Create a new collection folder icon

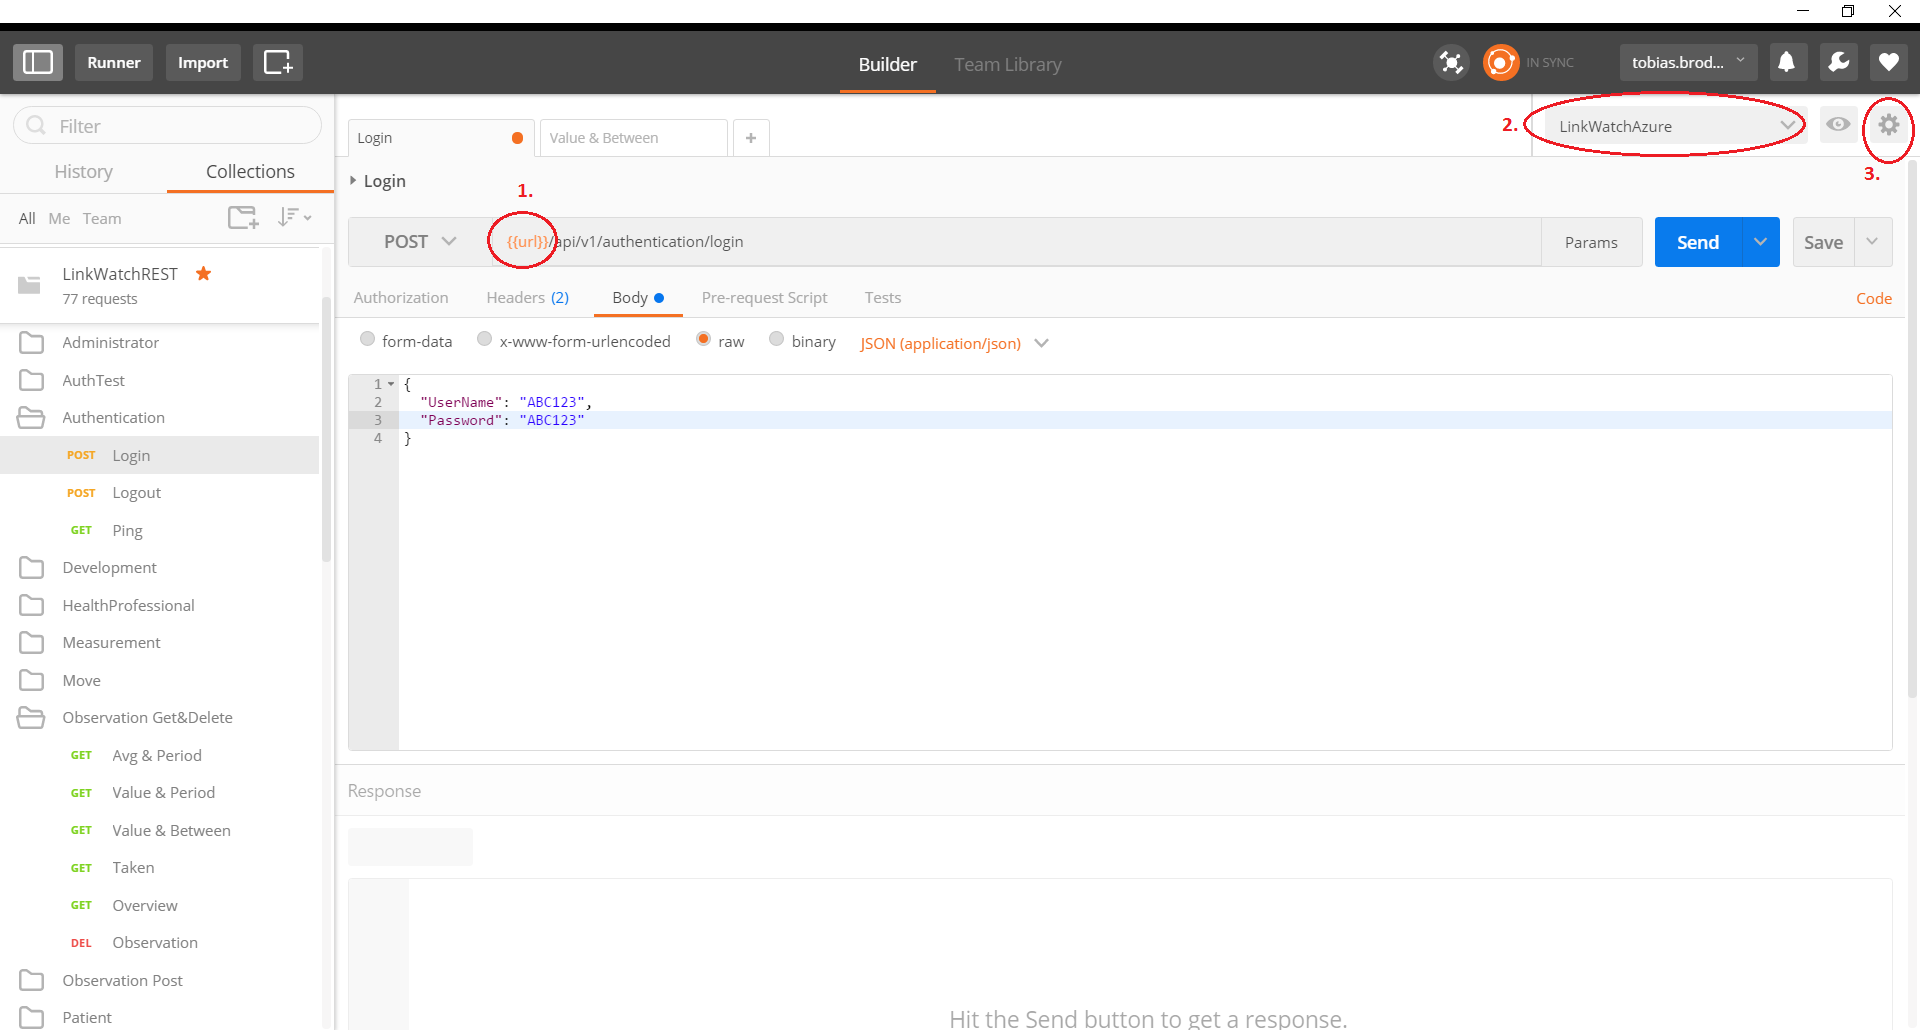(x=243, y=217)
